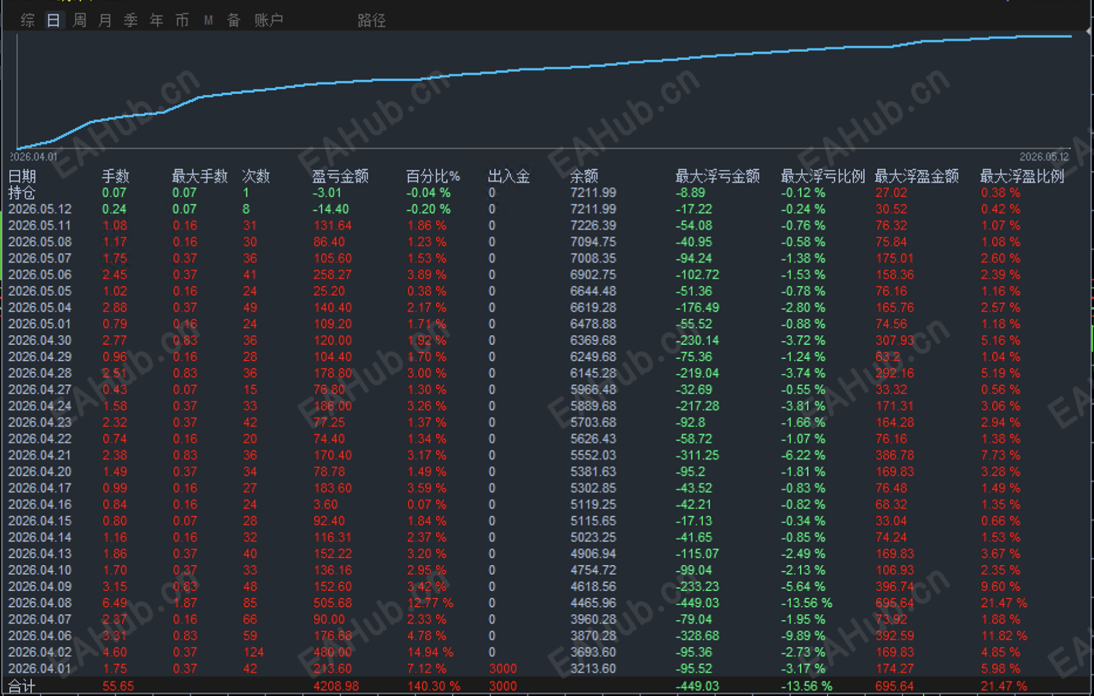The width and height of the screenshot is (1094, 696).
Task: Select the 2026.05.04 date row
Action: pyautogui.click(x=546, y=307)
